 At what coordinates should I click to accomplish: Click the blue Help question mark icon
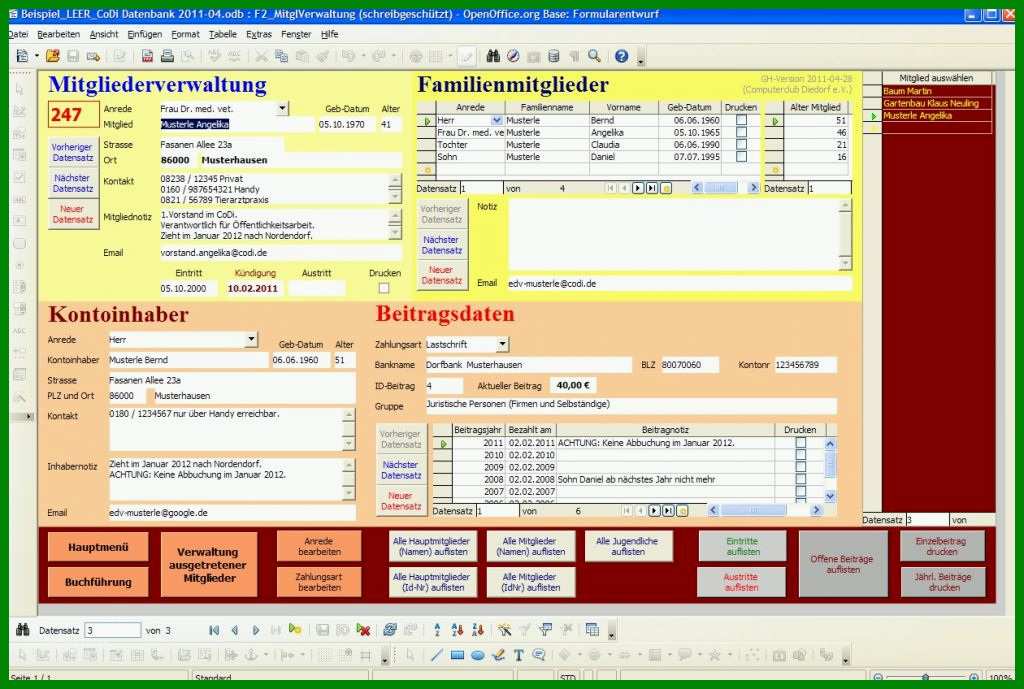tap(621, 57)
